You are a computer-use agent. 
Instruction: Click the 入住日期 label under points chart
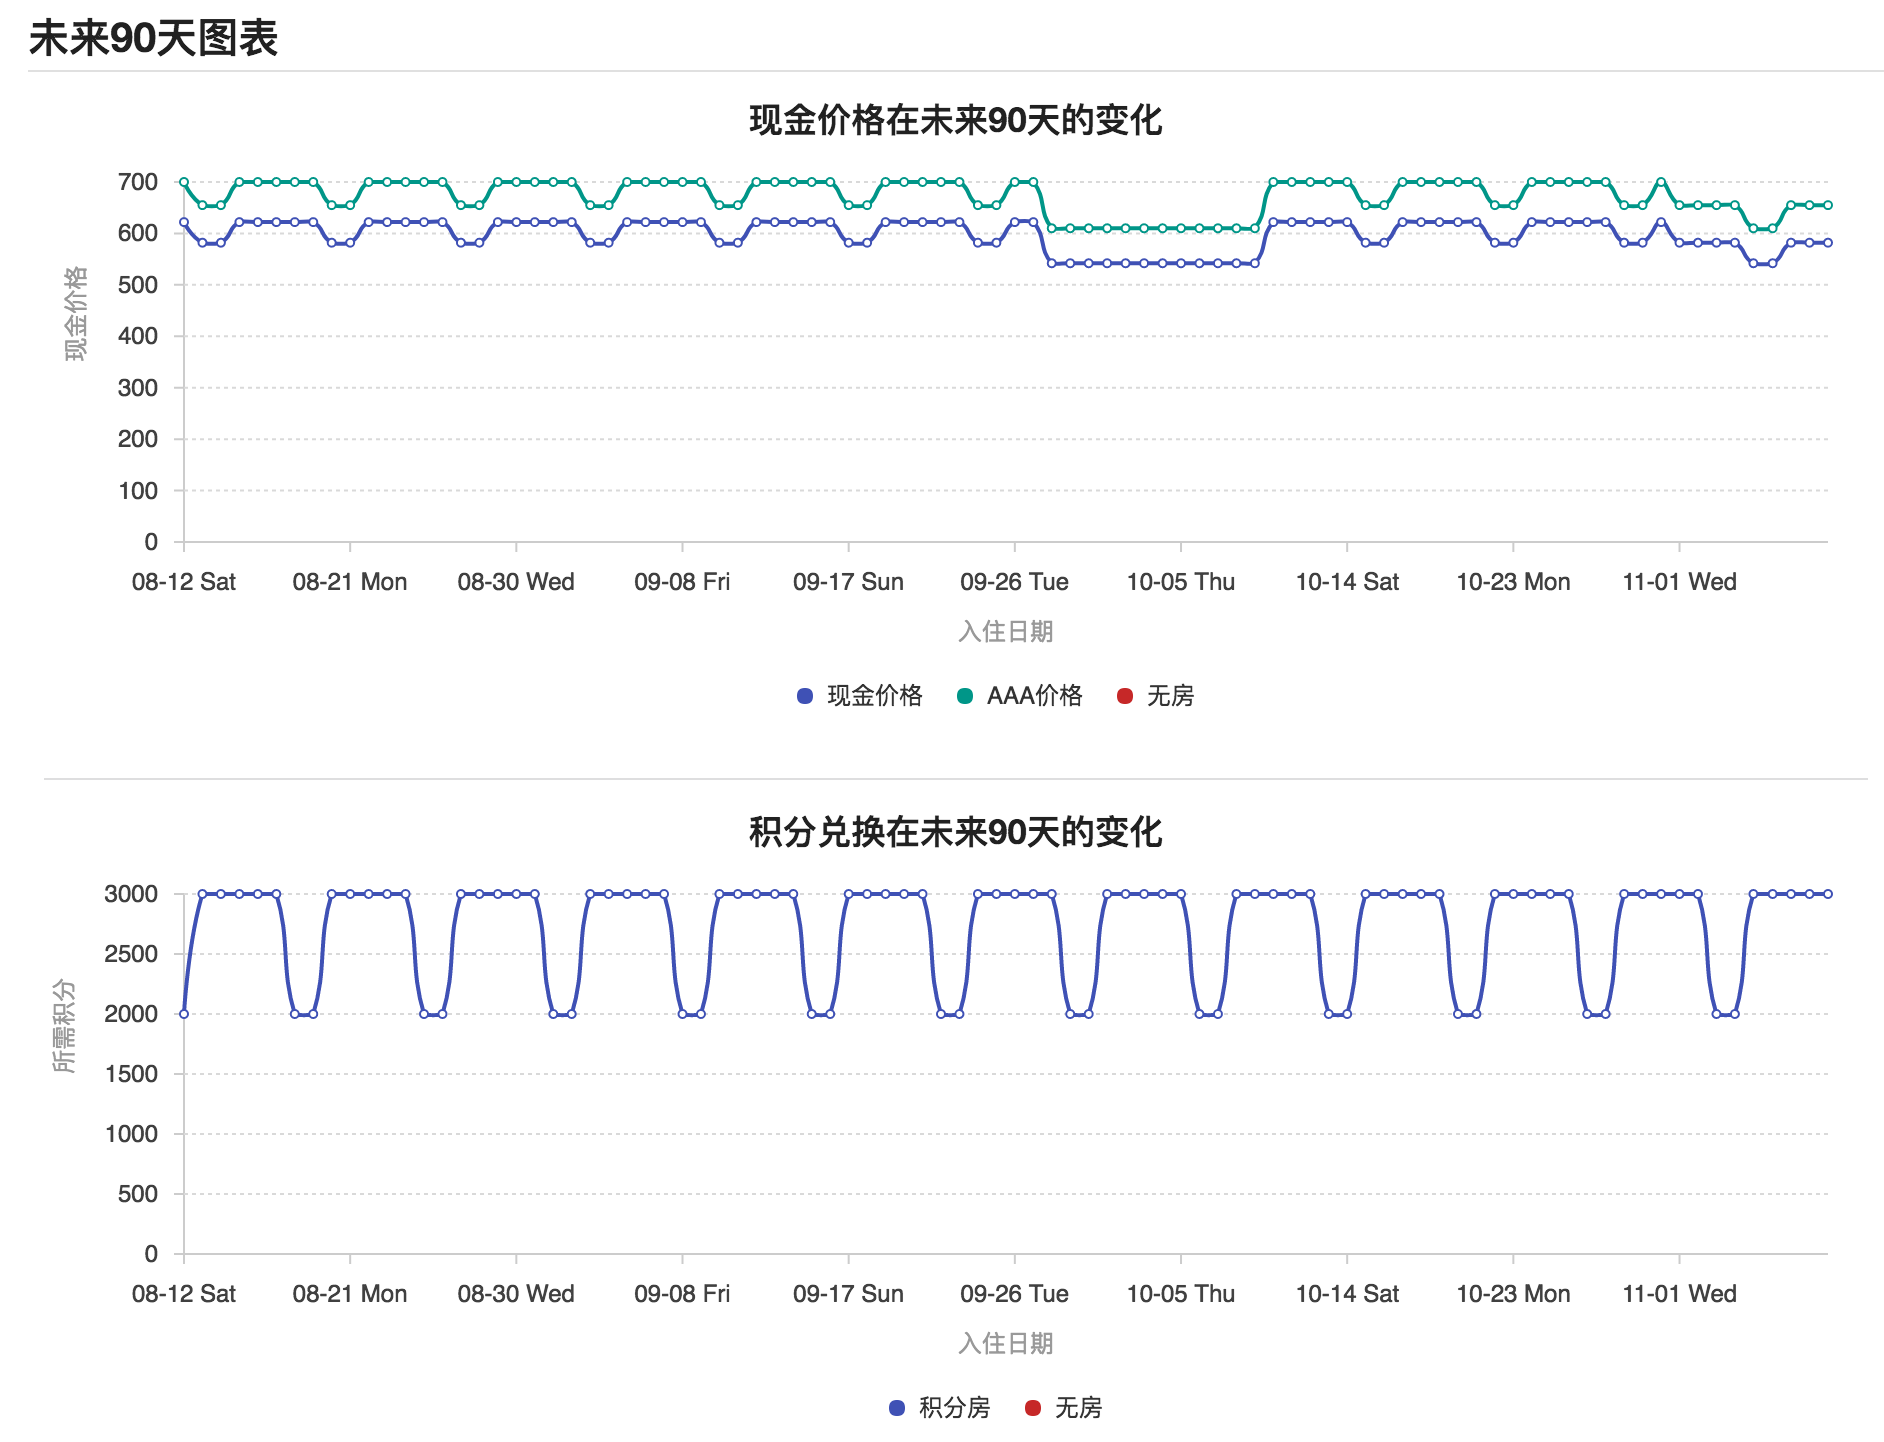(1006, 1344)
